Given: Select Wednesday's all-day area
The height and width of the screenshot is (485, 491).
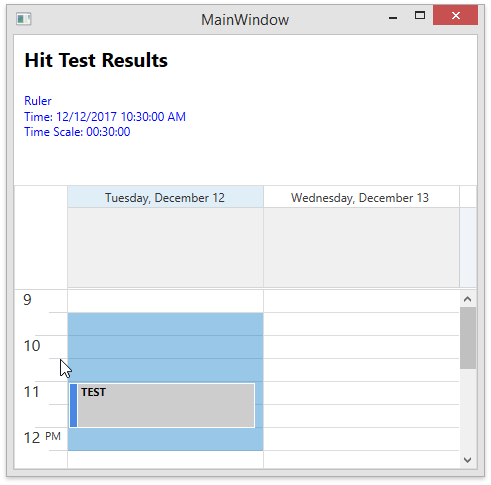Looking at the screenshot, I should [361, 247].
